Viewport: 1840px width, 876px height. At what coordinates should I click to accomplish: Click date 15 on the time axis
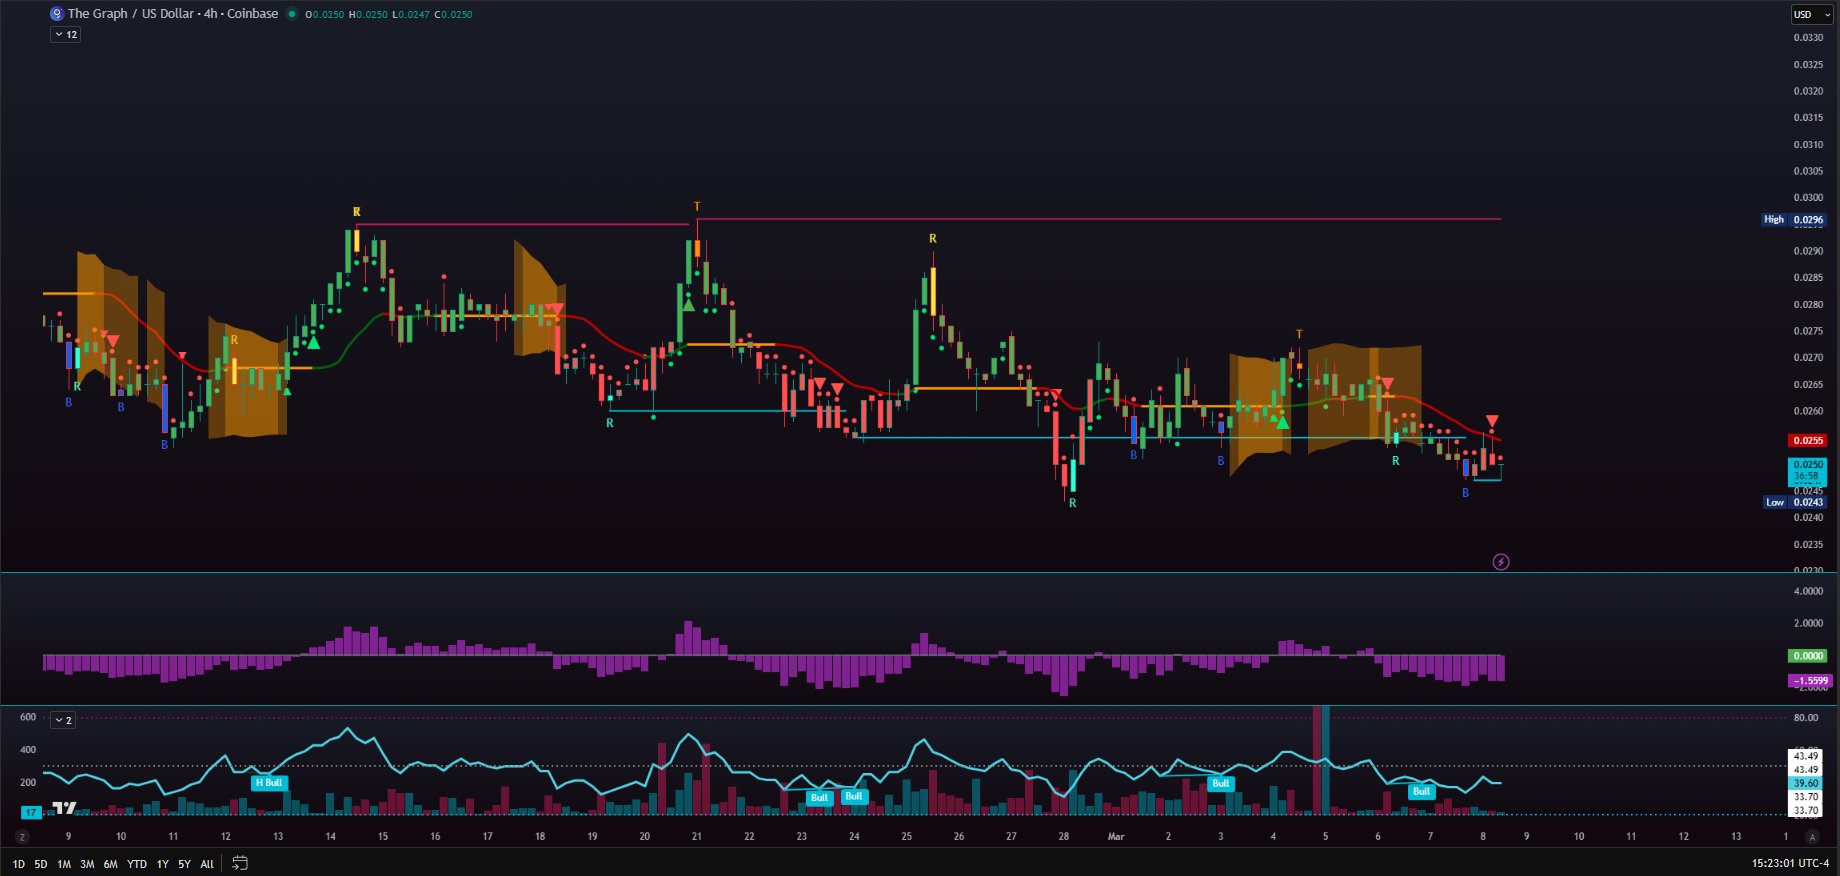pos(383,837)
